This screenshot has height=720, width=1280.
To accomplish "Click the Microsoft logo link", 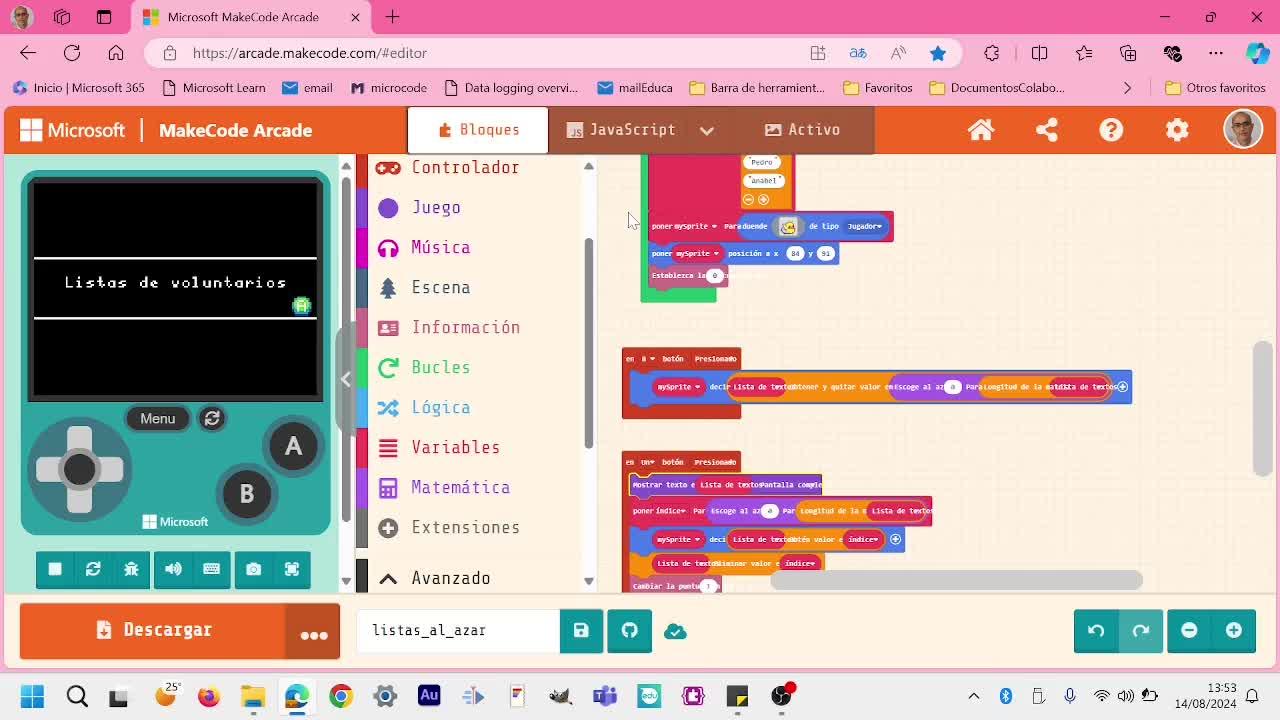I will pyautogui.click(x=72, y=130).
